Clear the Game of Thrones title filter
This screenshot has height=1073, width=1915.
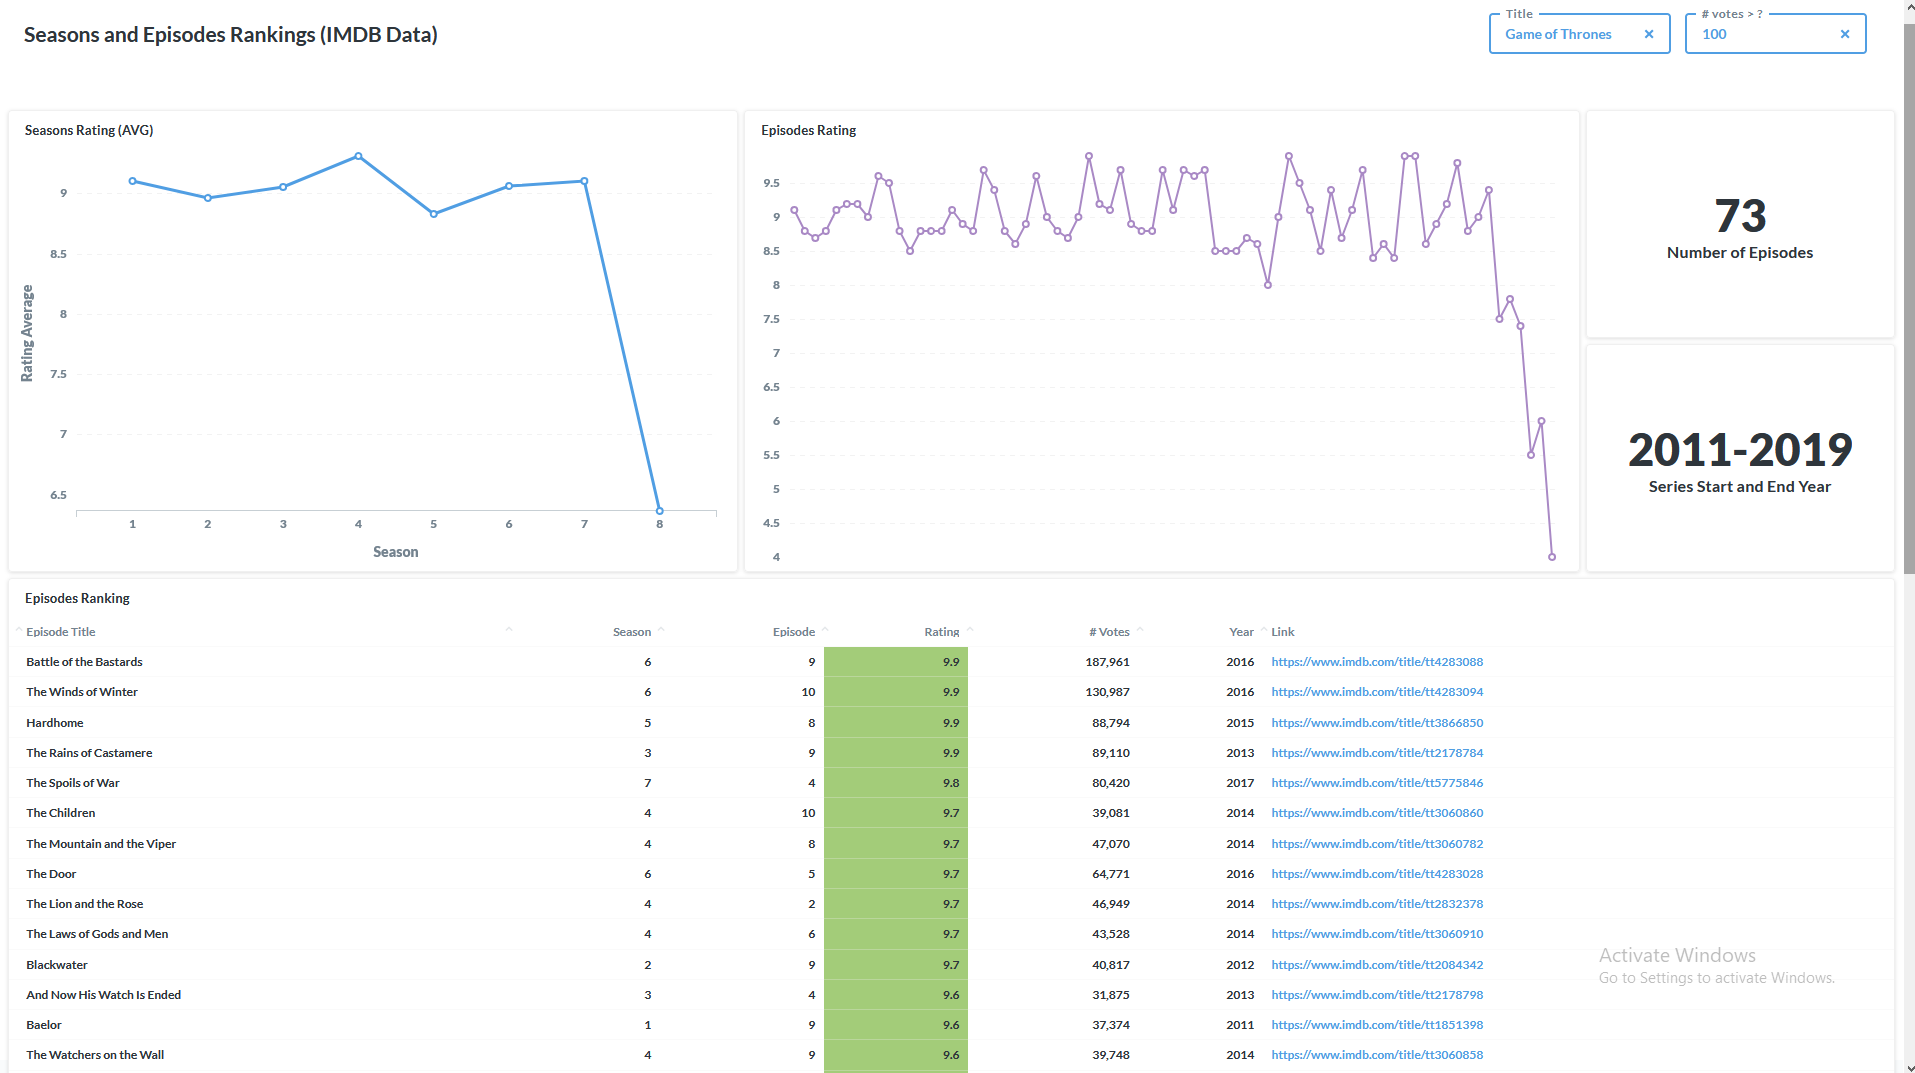coord(1649,34)
